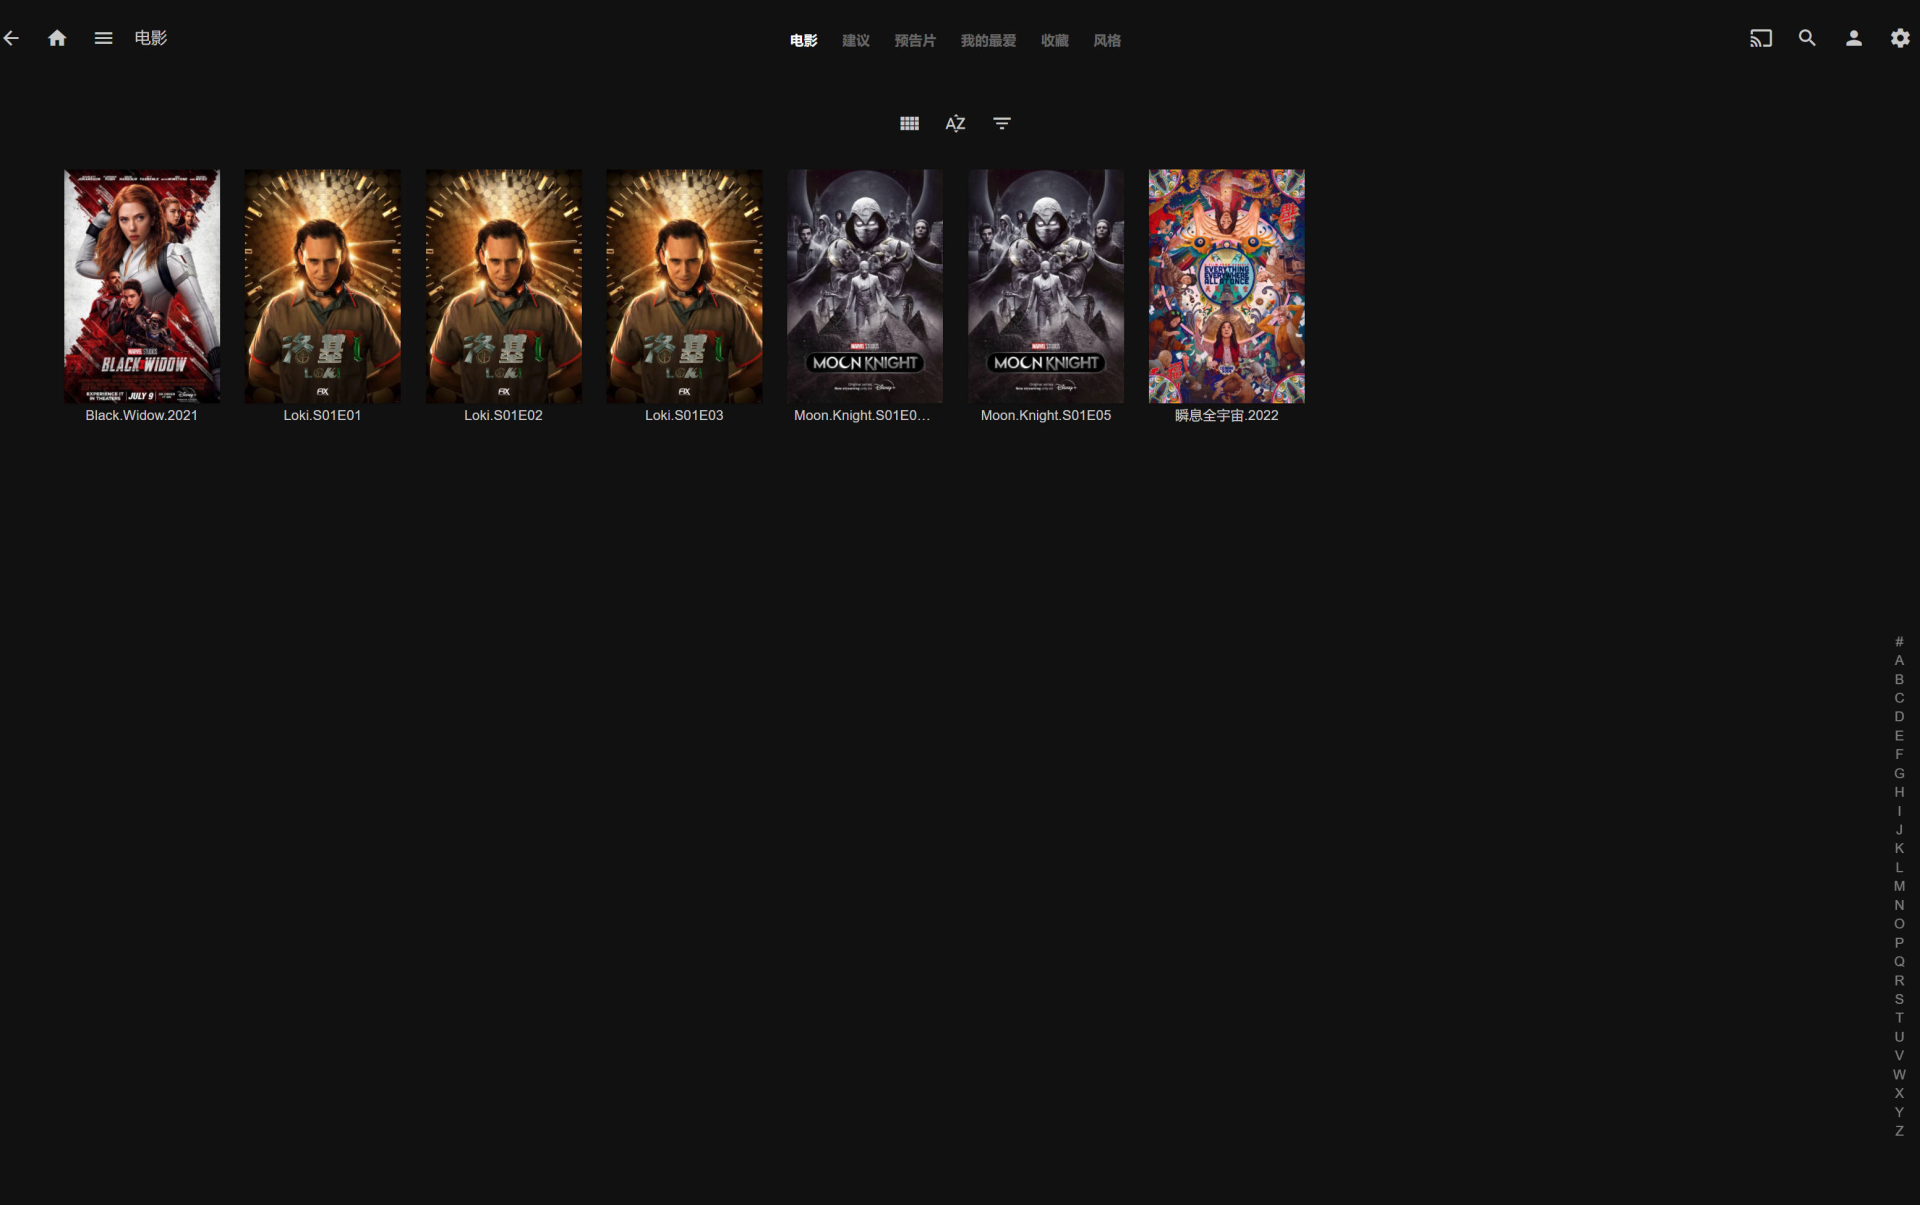The image size is (1920, 1205).
Task: Jump to letter A in alphabet picker
Action: [1899, 661]
